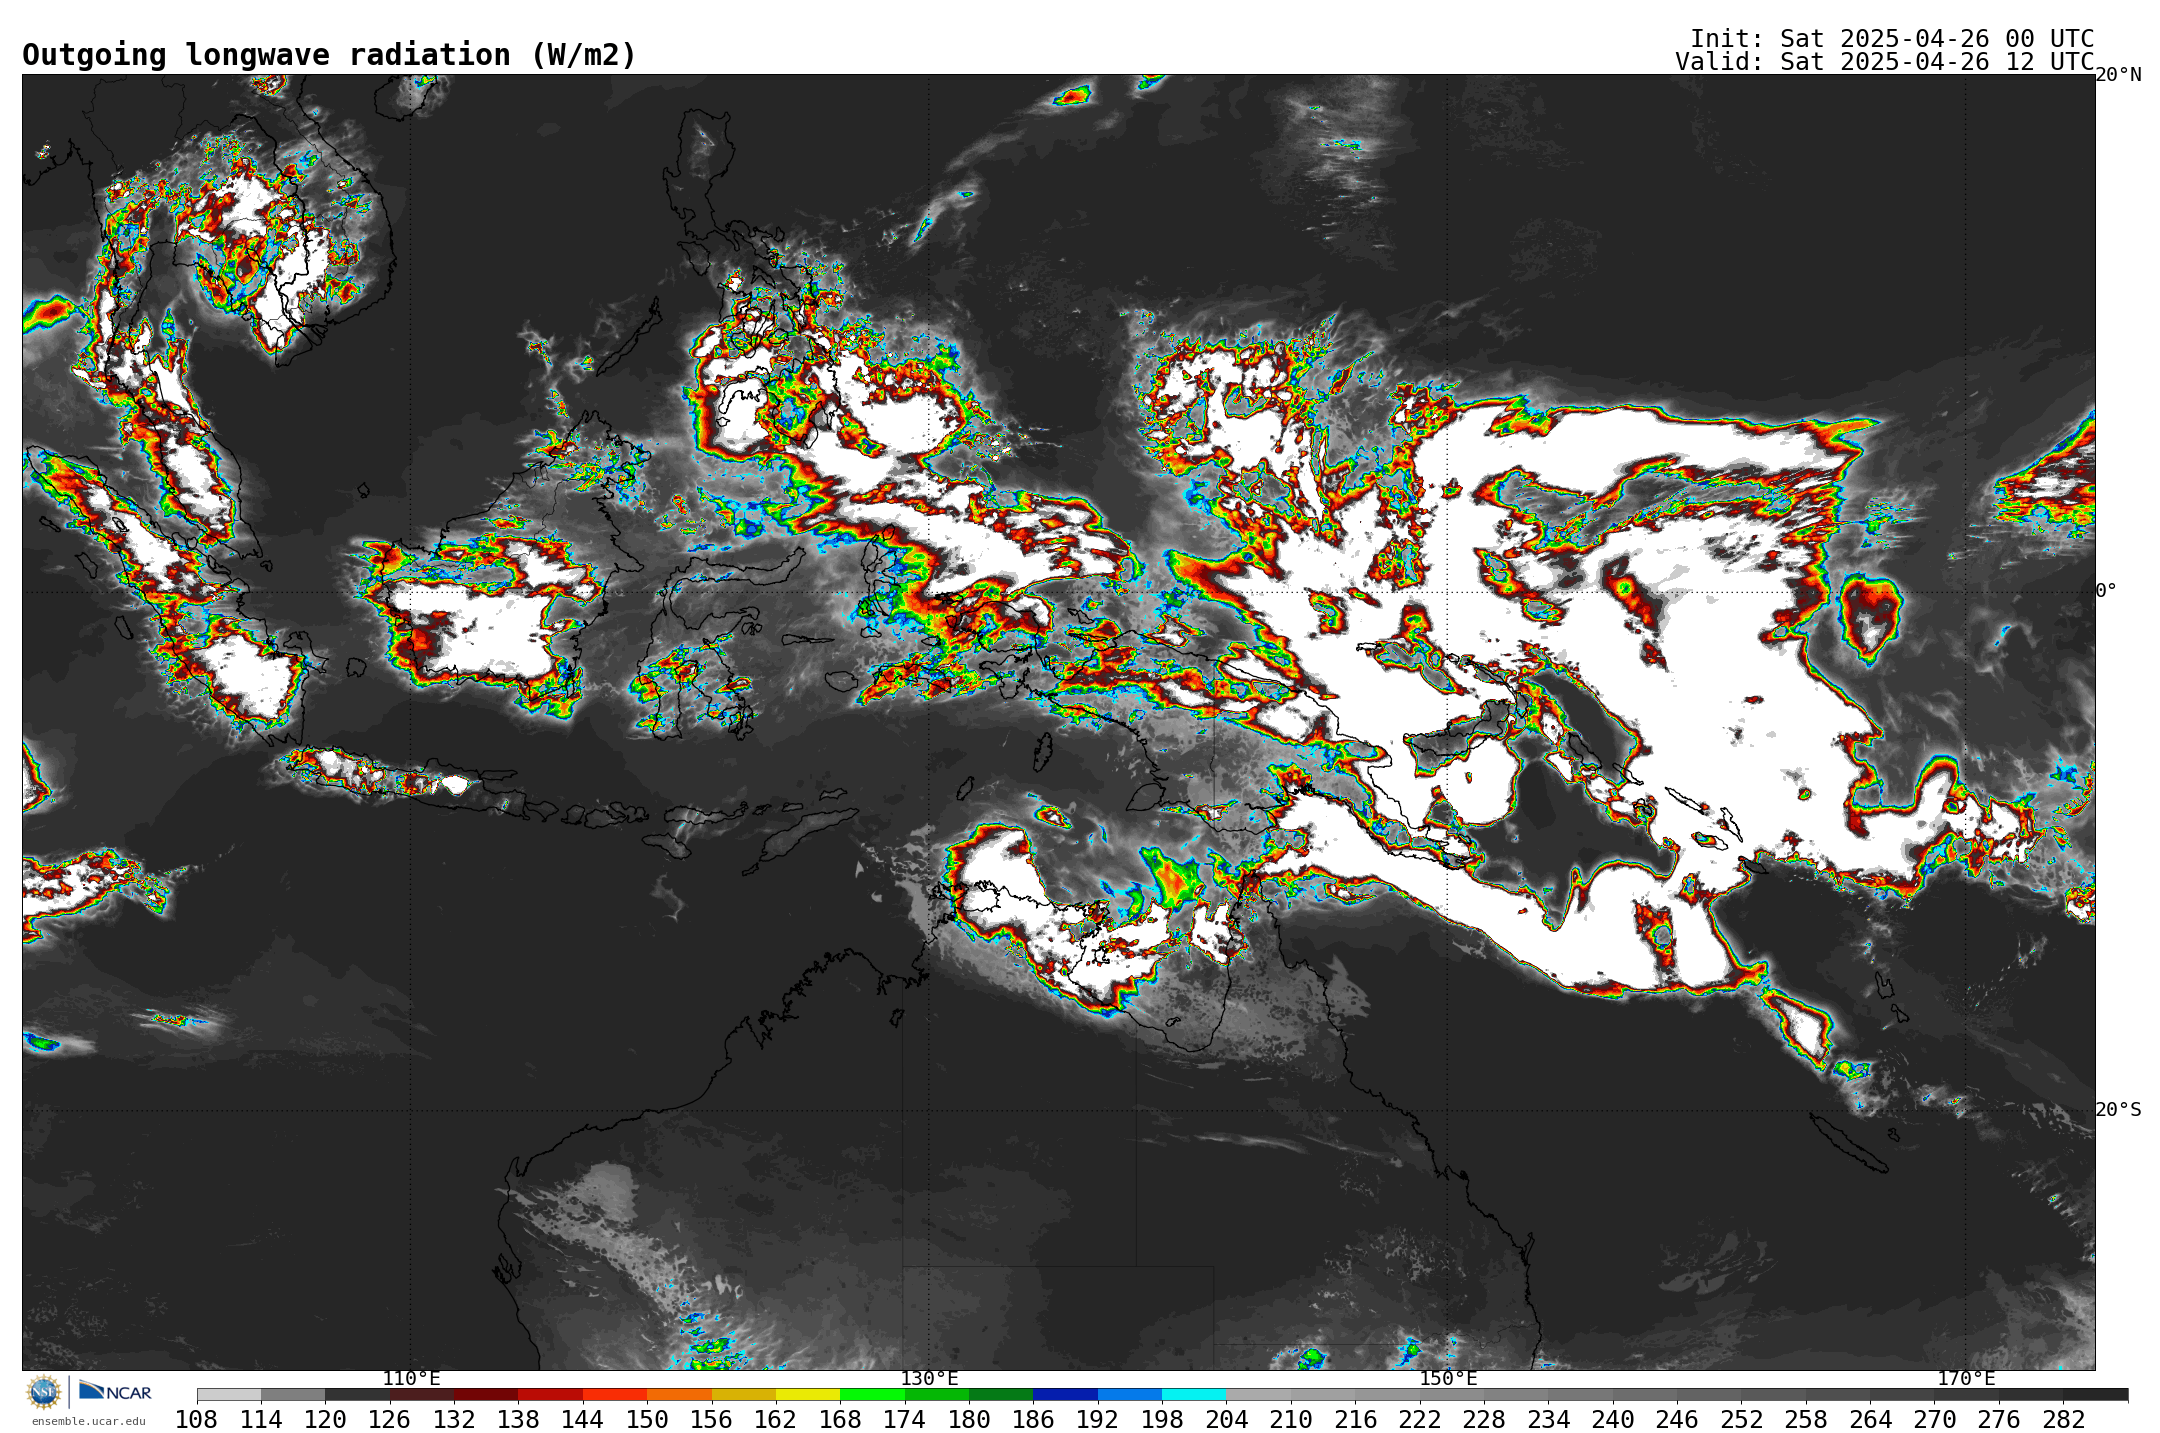The image size is (2160, 1433).
Task: Pick the light gray 108–114 colorbar swatch
Action: tap(229, 1395)
